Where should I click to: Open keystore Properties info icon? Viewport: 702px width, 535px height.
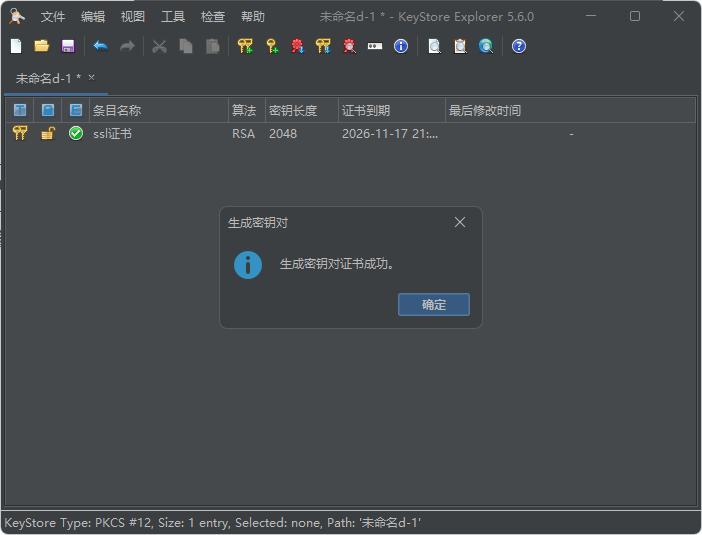pos(401,46)
